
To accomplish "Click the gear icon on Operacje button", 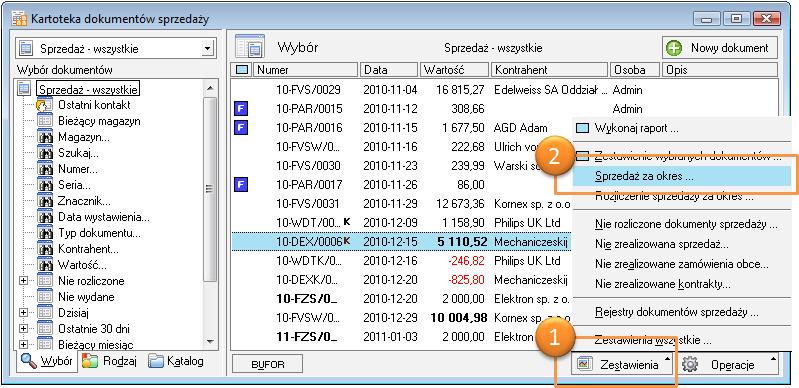I will click(x=690, y=365).
